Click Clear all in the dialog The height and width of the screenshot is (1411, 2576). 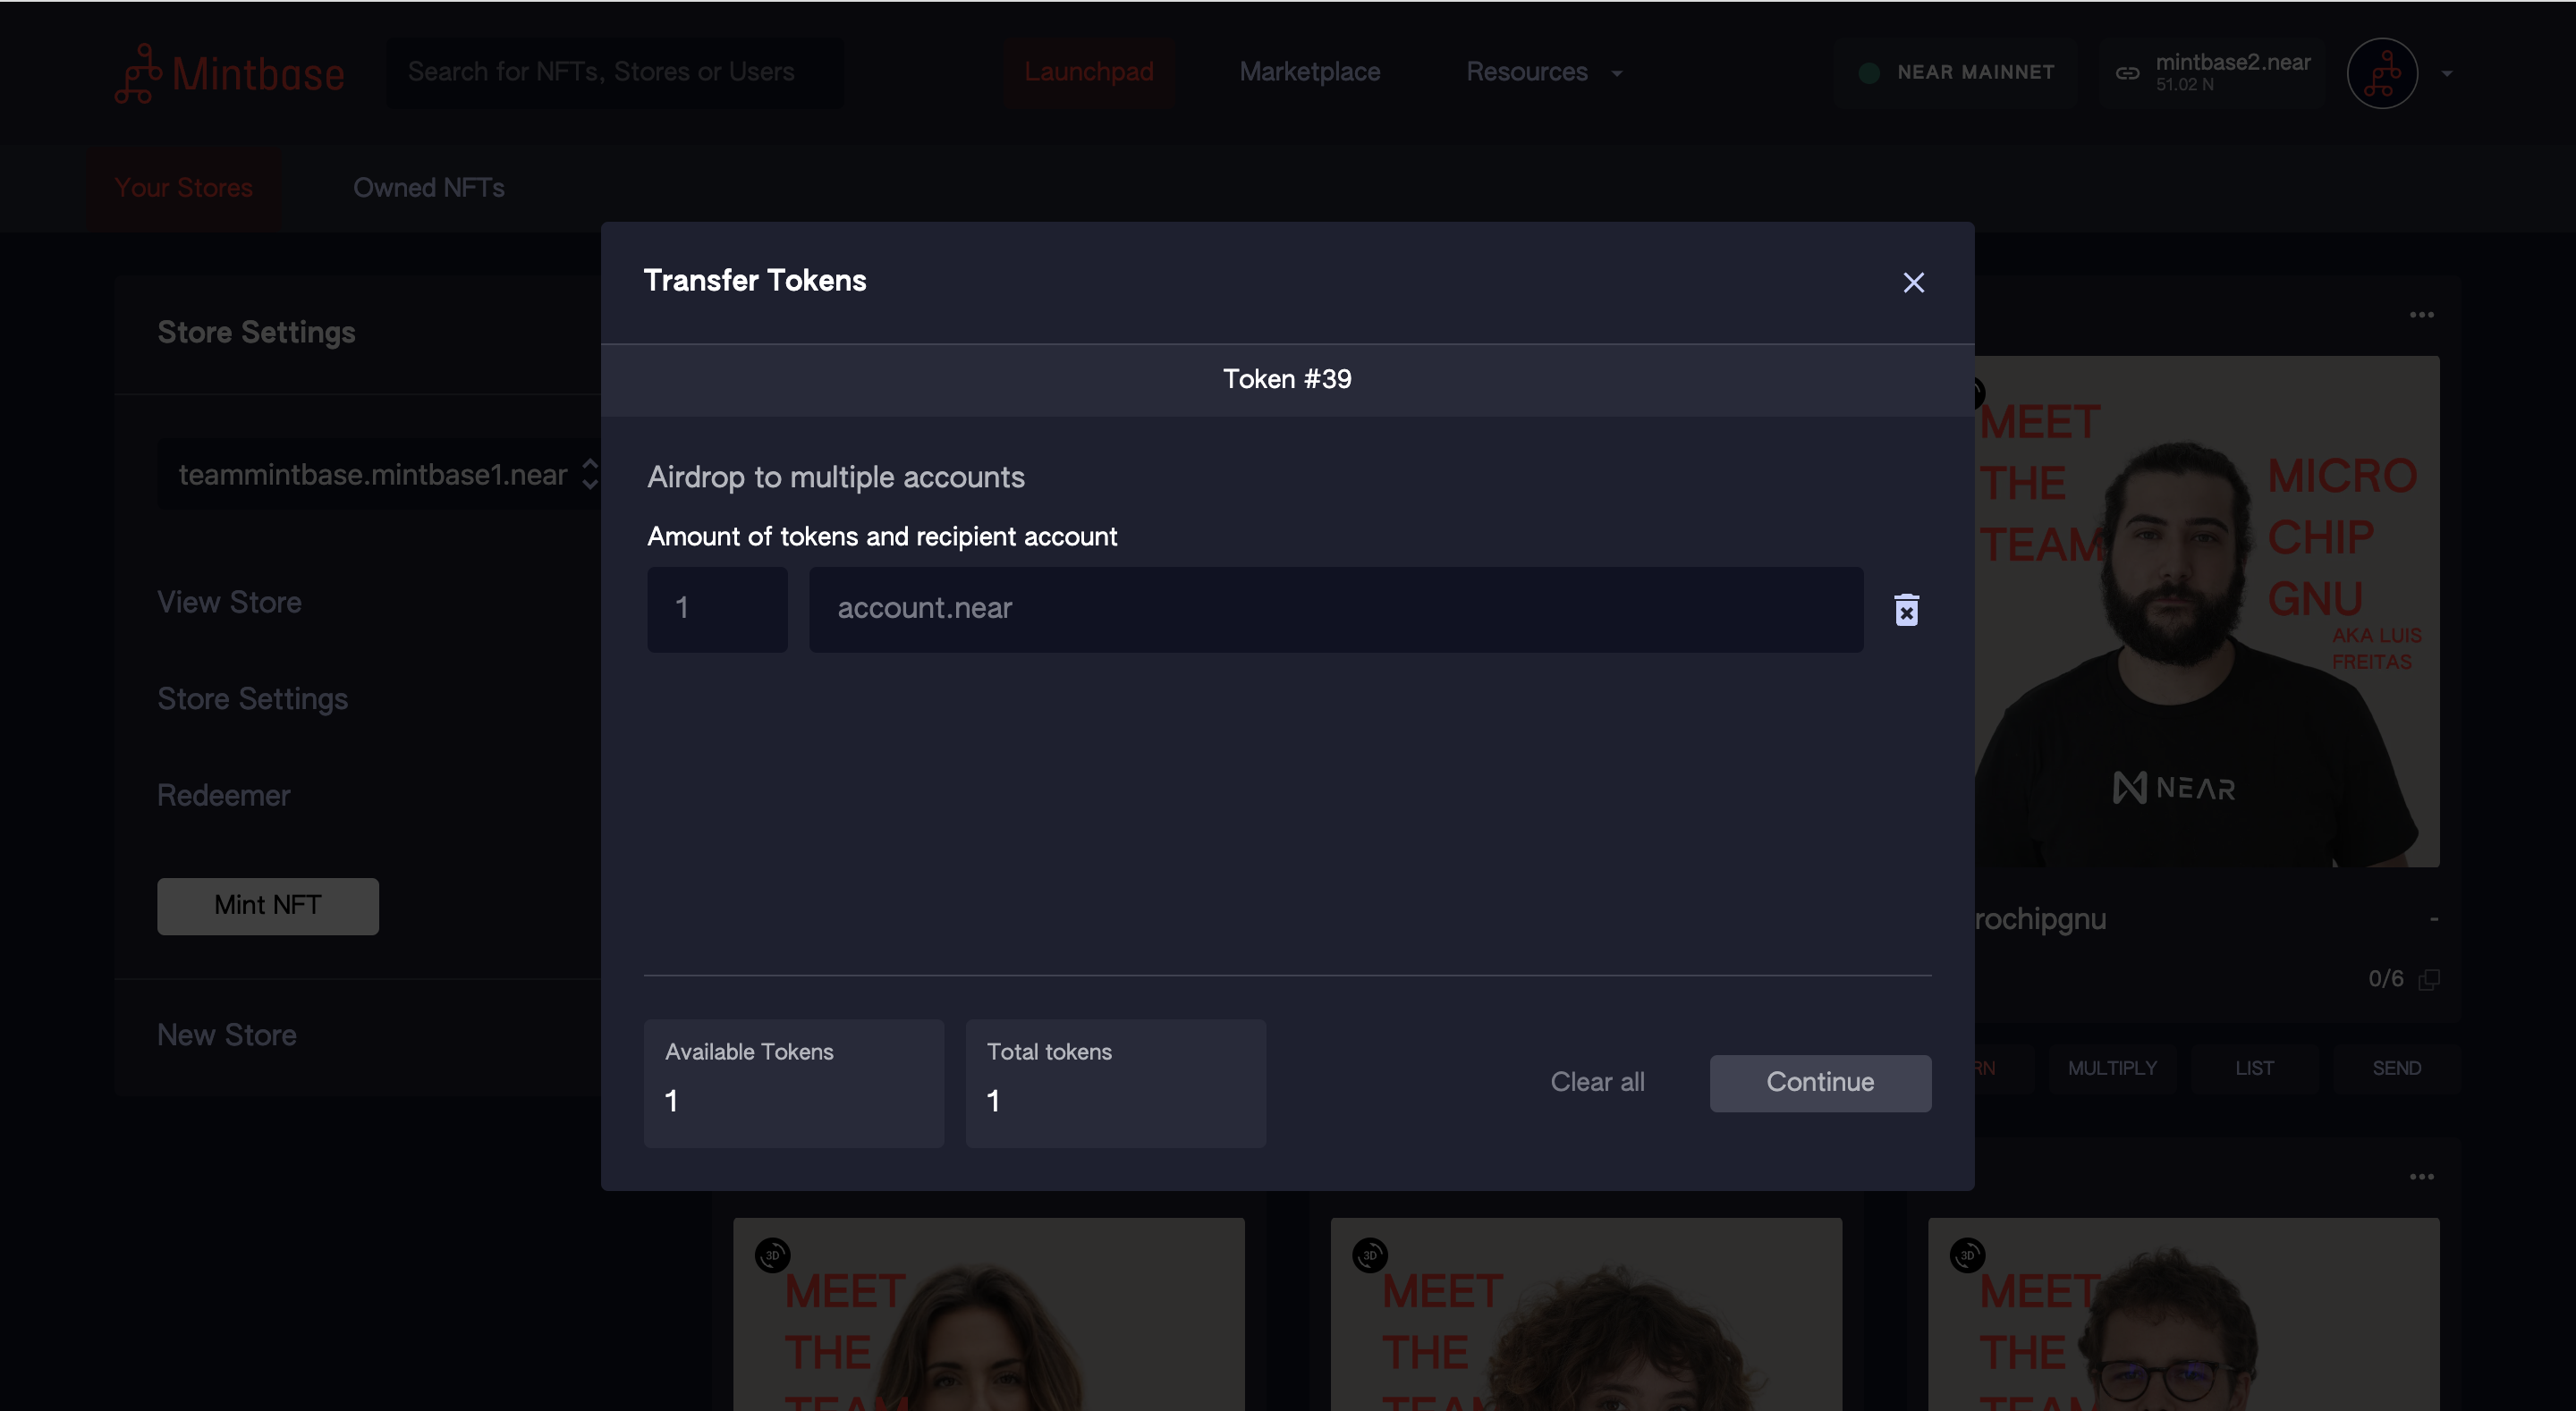point(1597,1082)
